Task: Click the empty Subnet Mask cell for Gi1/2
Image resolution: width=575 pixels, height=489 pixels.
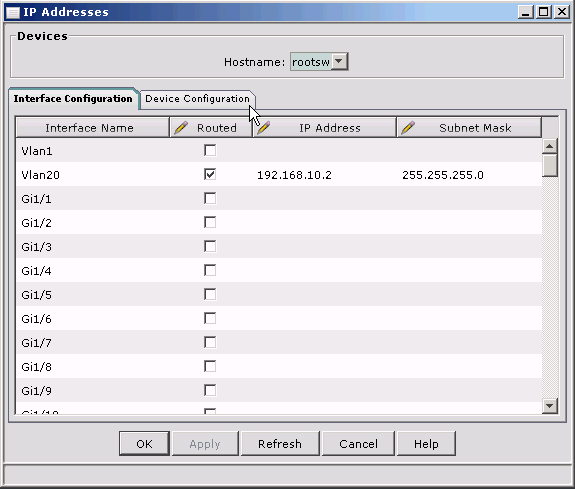Action: click(x=469, y=222)
